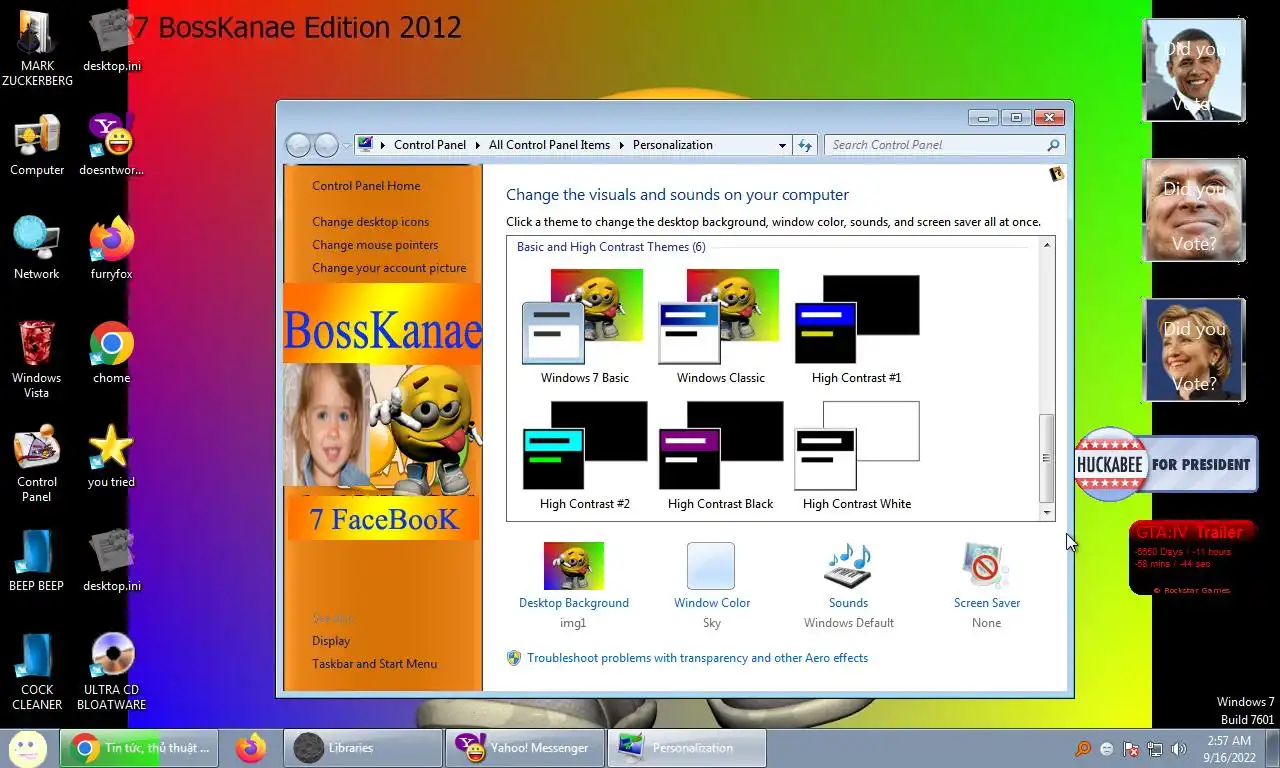Open Troubleshoot problems with transparency link

click(697, 658)
